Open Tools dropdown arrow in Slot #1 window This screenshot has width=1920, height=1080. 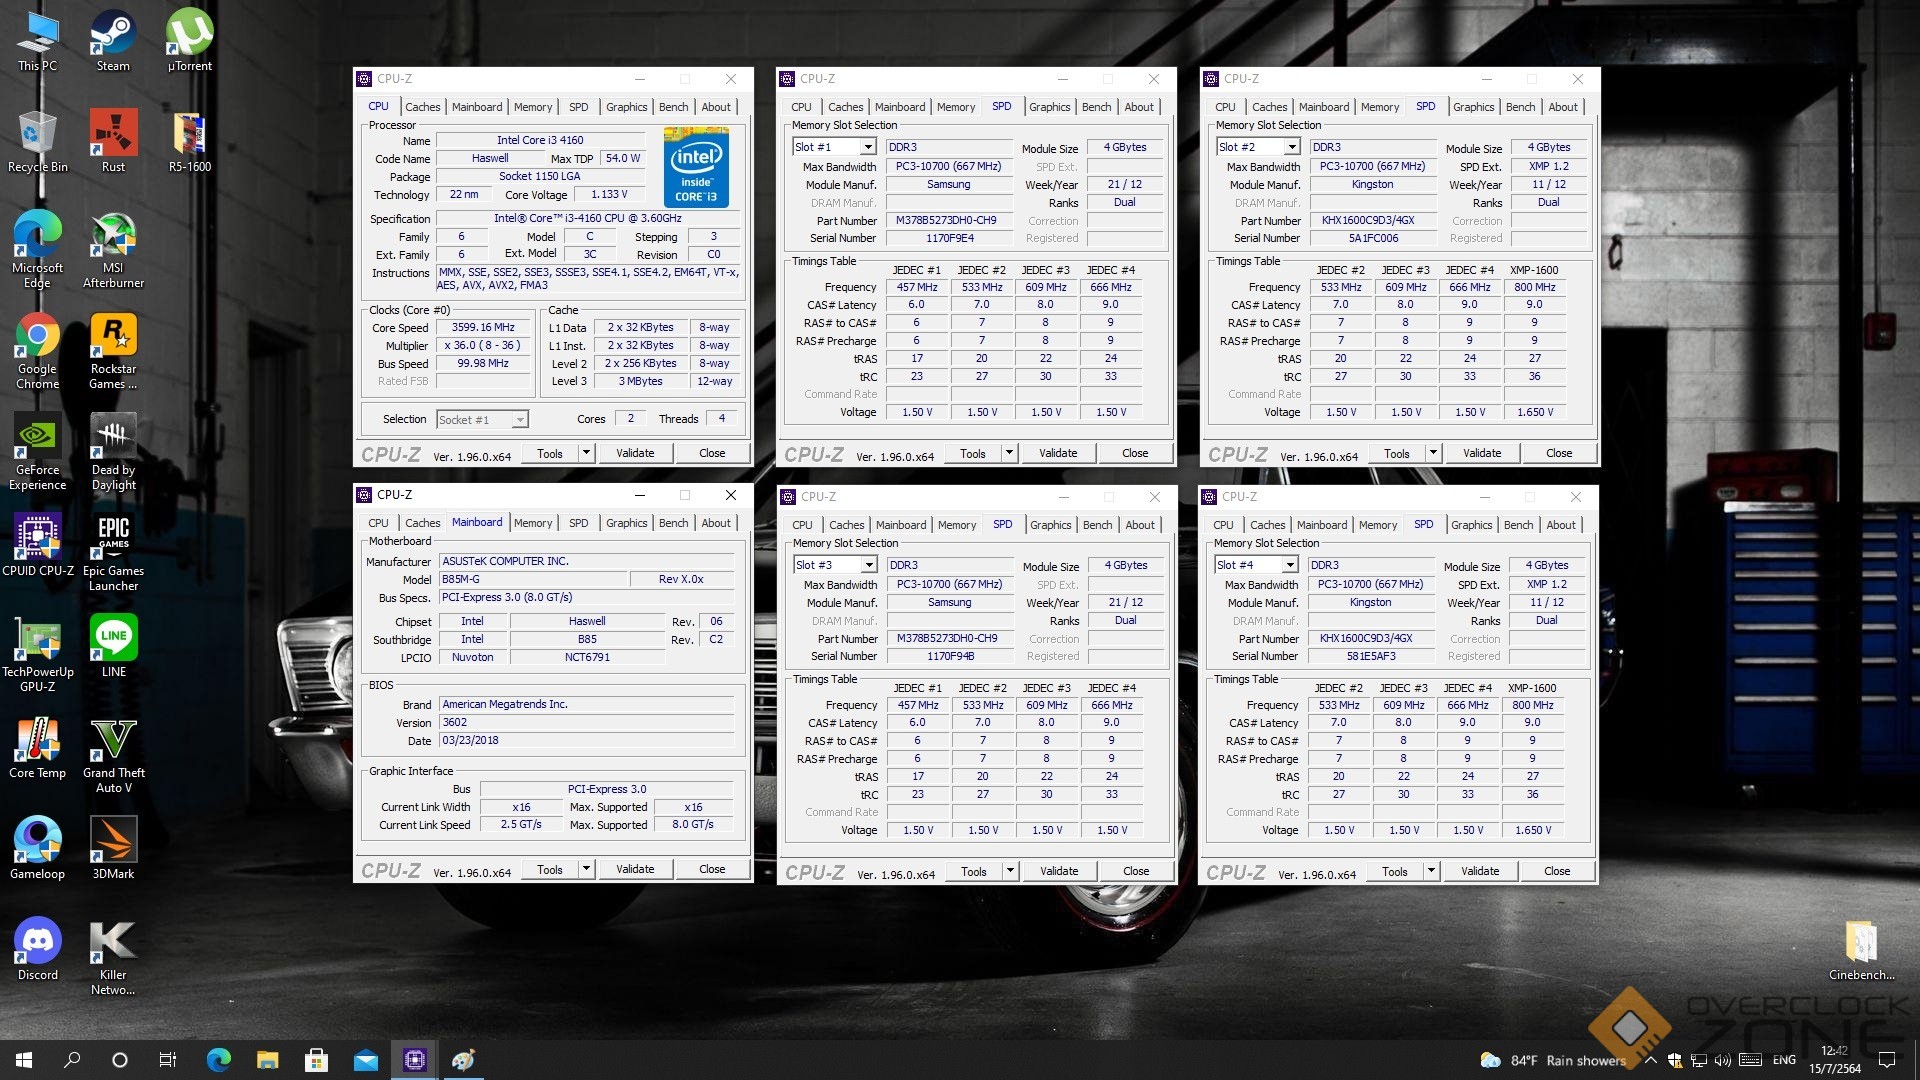pyautogui.click(x=1009, y=453)
